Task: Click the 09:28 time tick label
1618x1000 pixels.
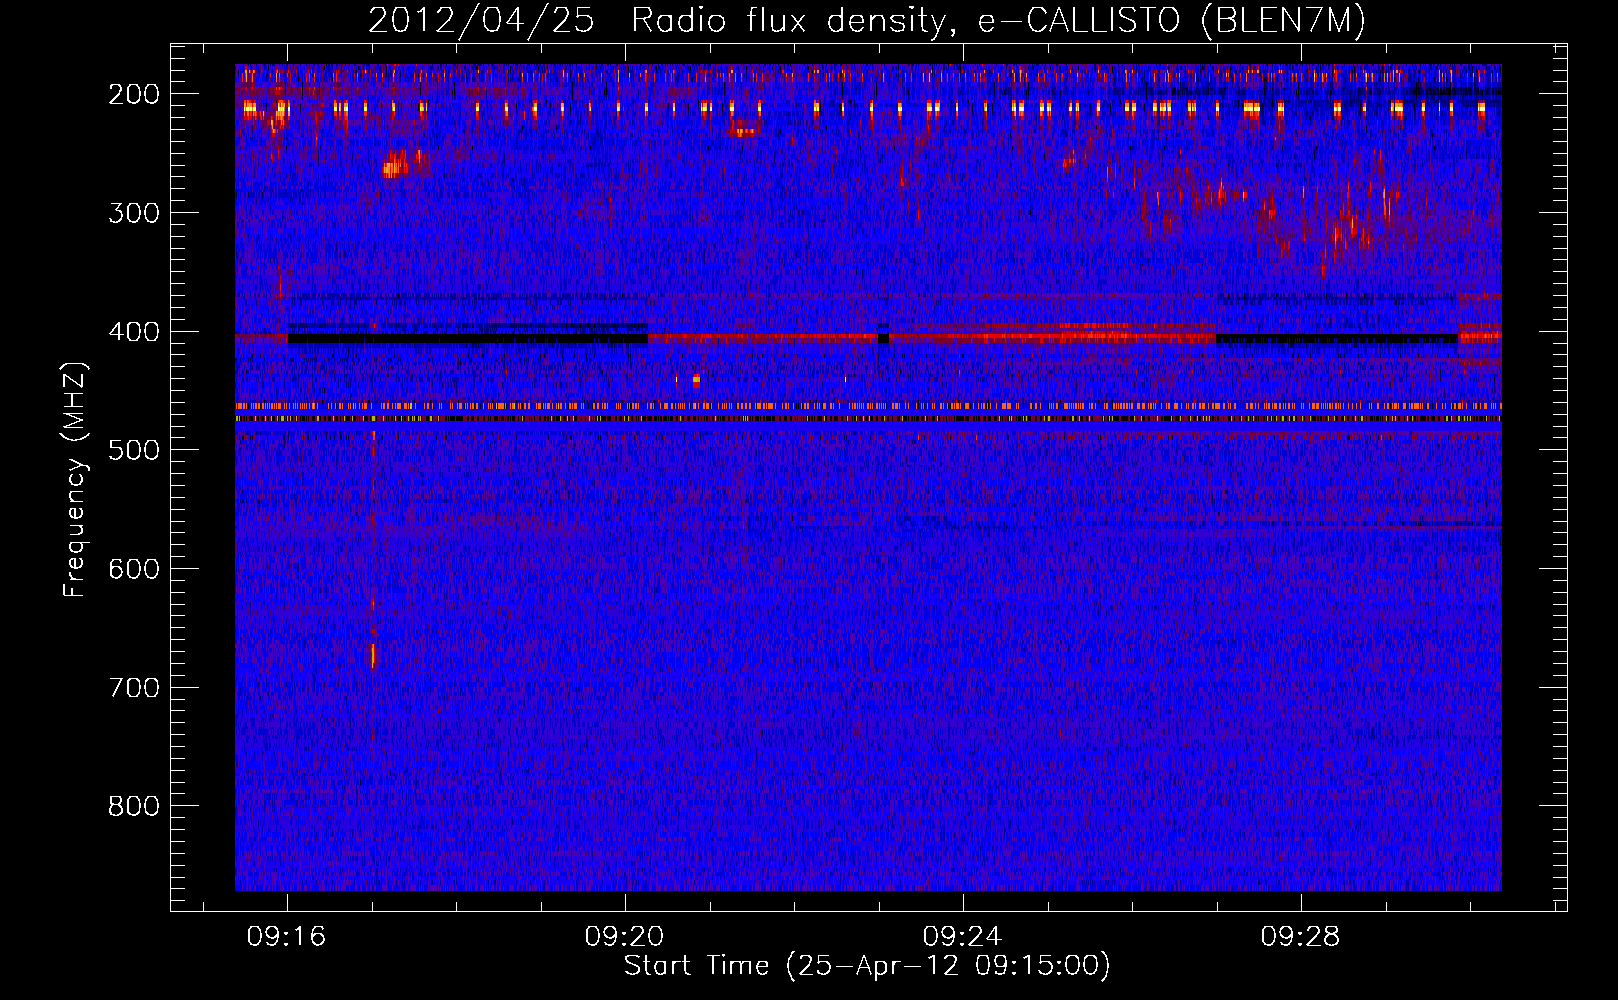Action: click(x=1301, y=937)
